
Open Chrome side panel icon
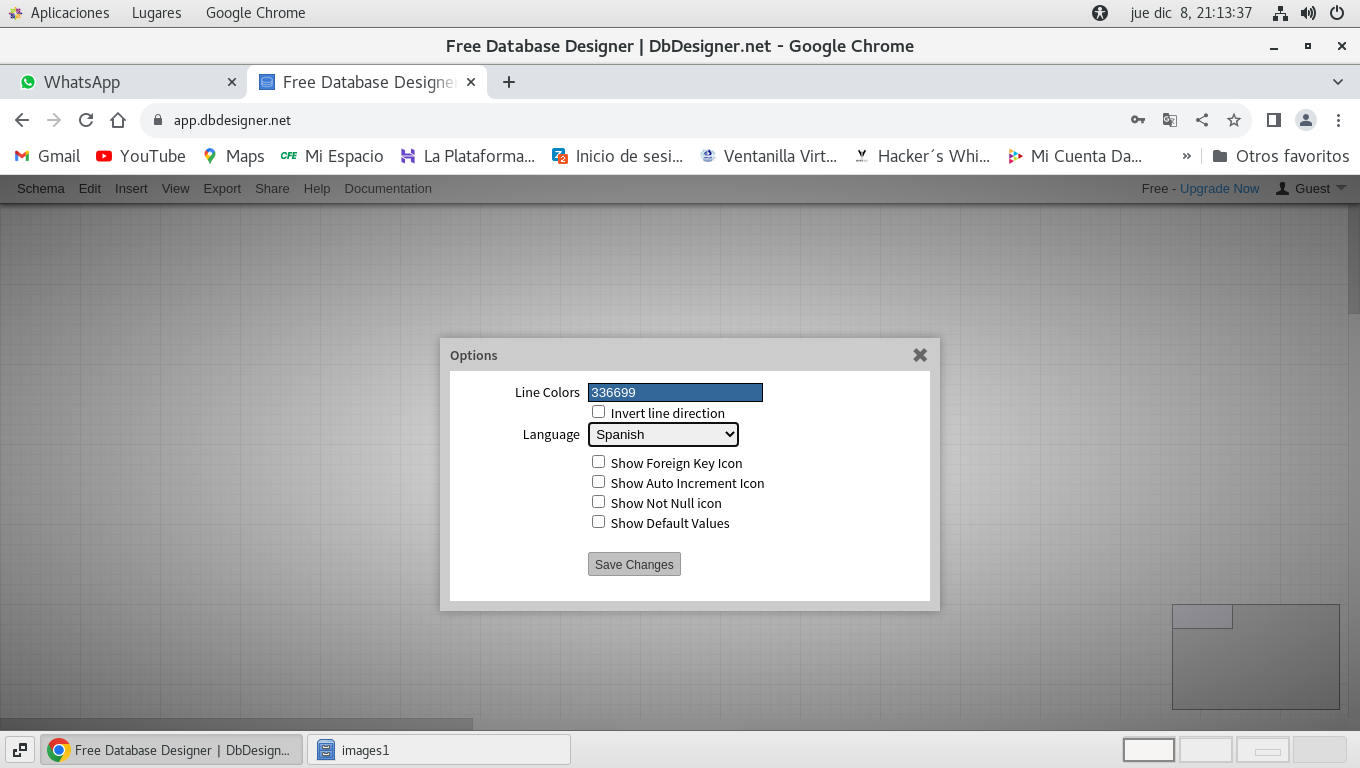1273,120
